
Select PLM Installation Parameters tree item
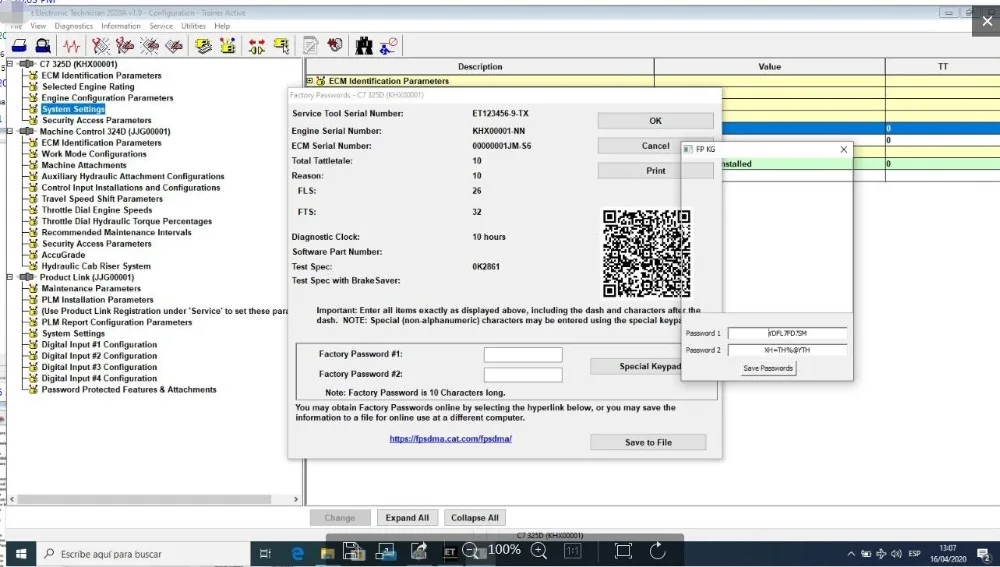[98, 300]
